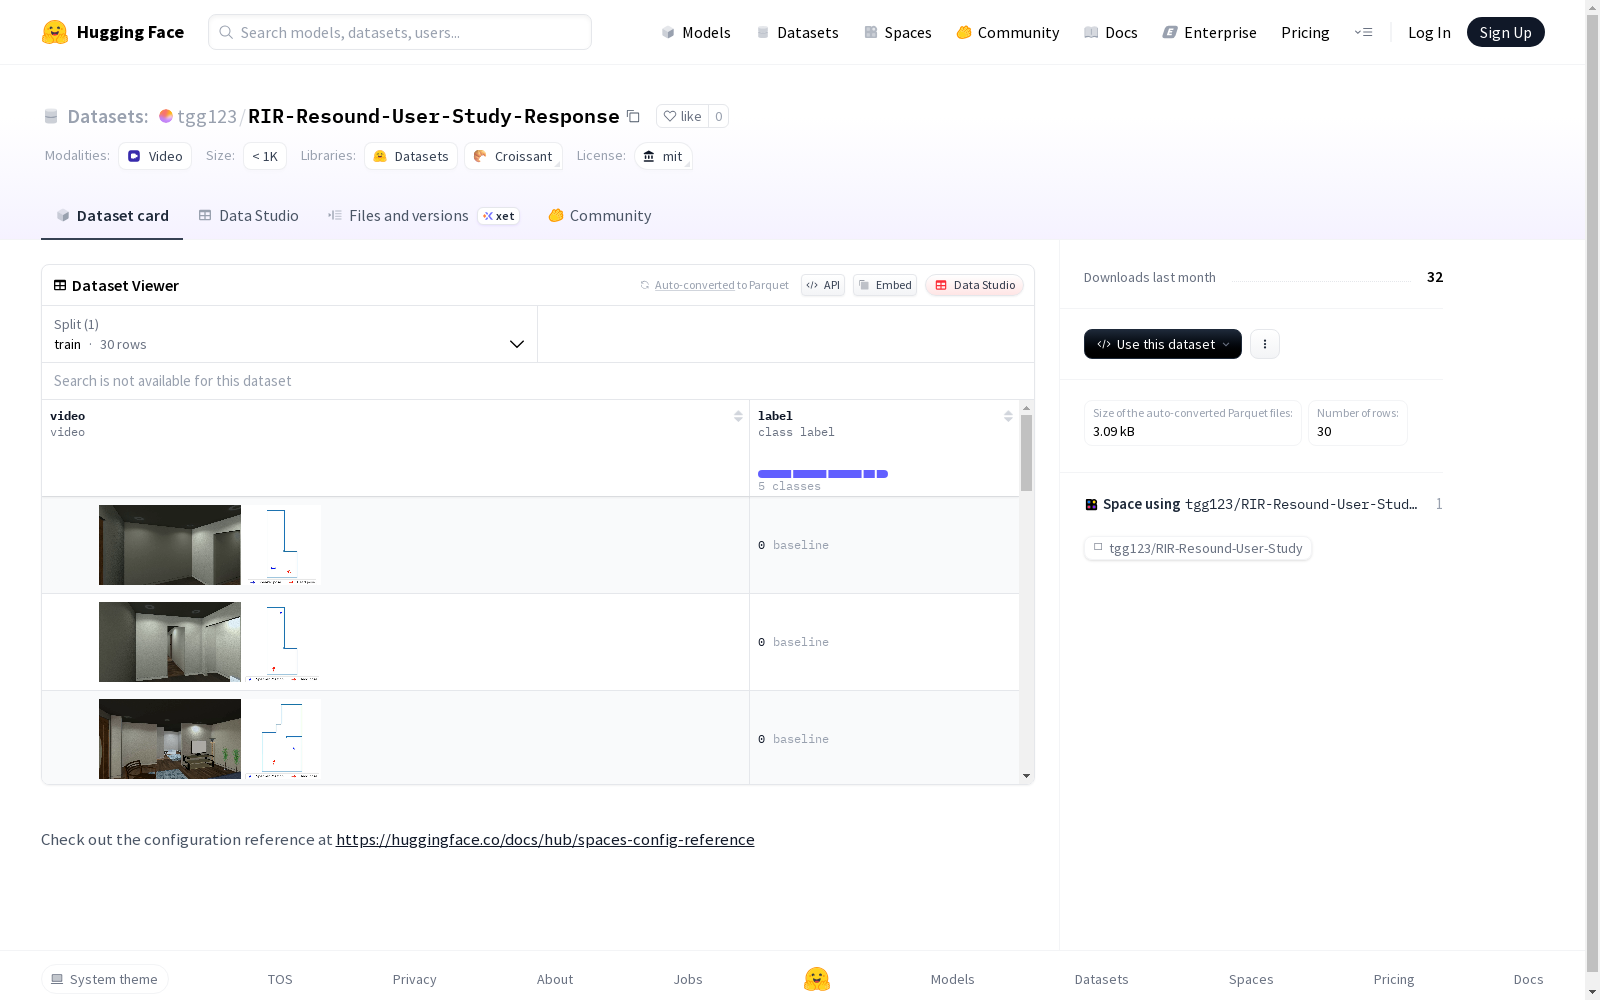Open the spaces-config-reference link

pos(545,839)
